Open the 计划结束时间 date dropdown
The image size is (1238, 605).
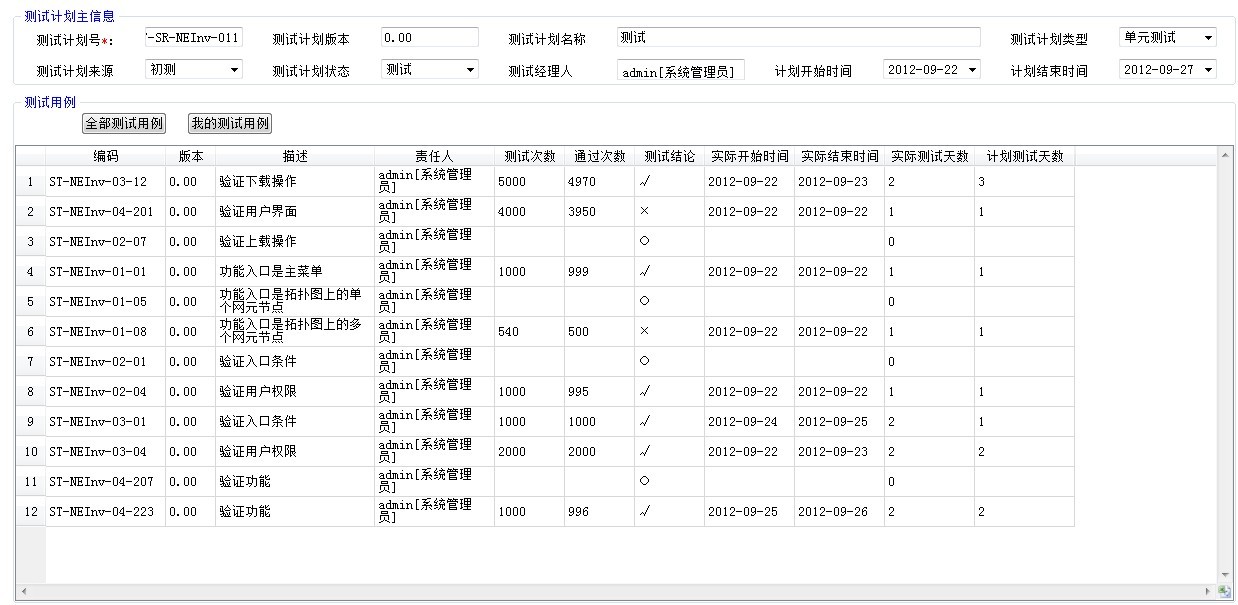[1207, 70]
